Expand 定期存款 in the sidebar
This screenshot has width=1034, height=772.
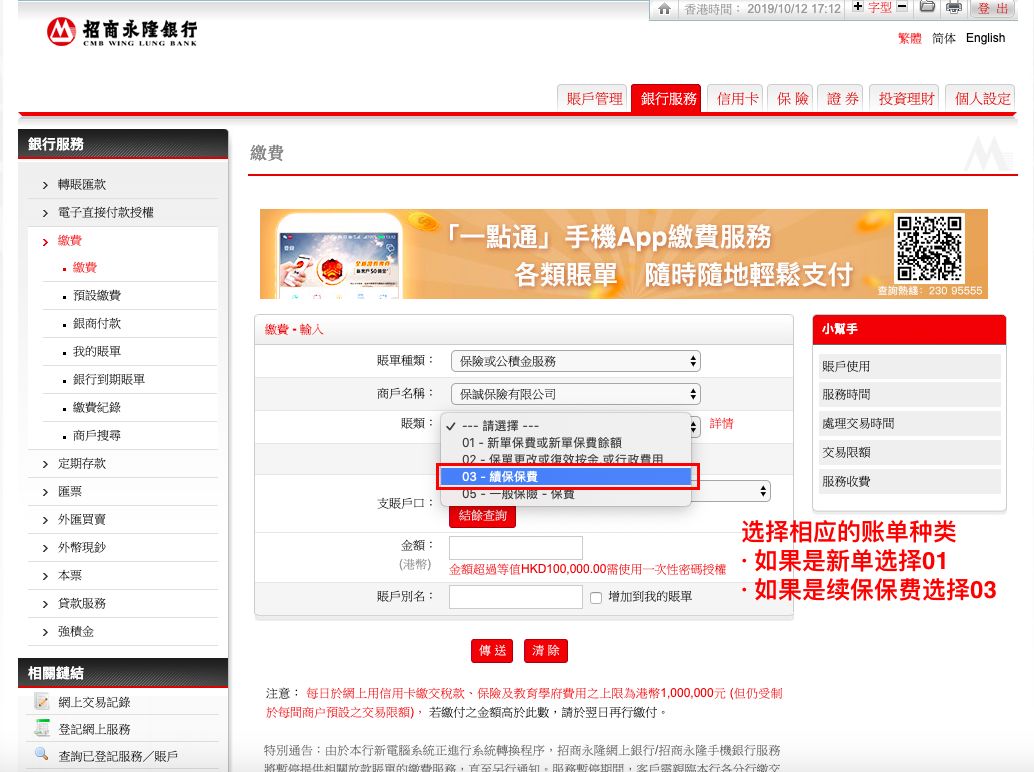click(82, 463)
